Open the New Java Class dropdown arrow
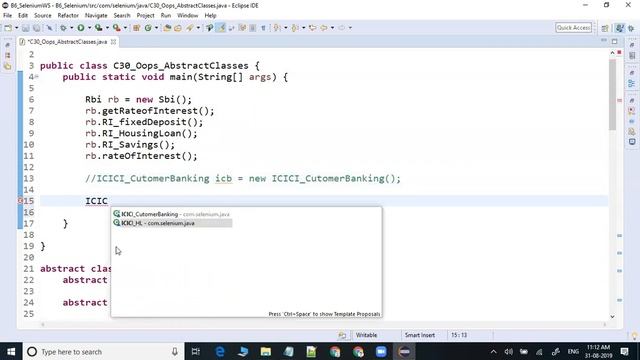The width and height of the screenshot is (640, 360). coord(156,28)
